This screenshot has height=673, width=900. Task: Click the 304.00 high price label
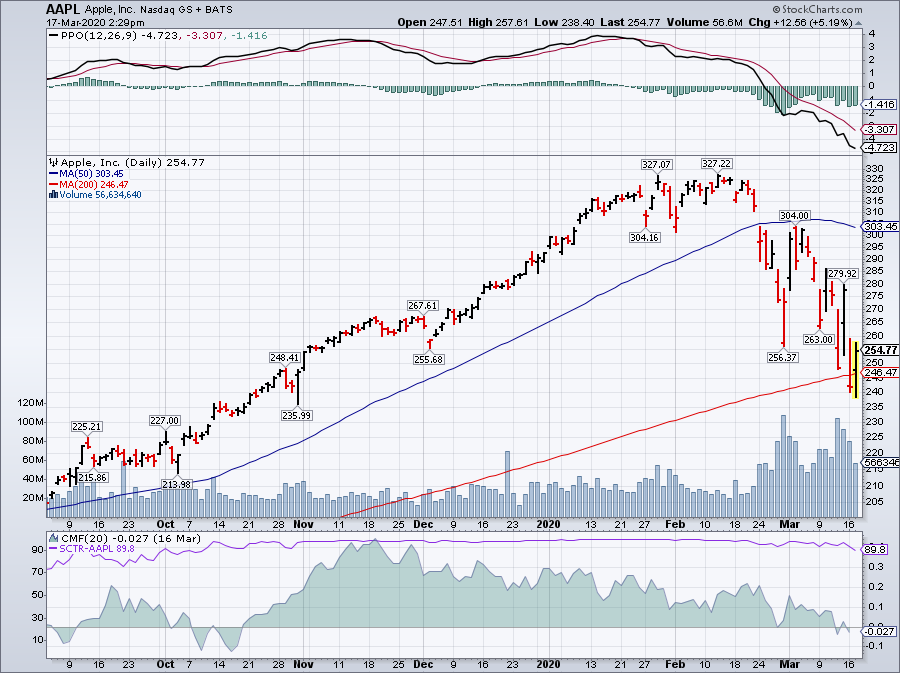pyautogui.click(x=794, y=216)
